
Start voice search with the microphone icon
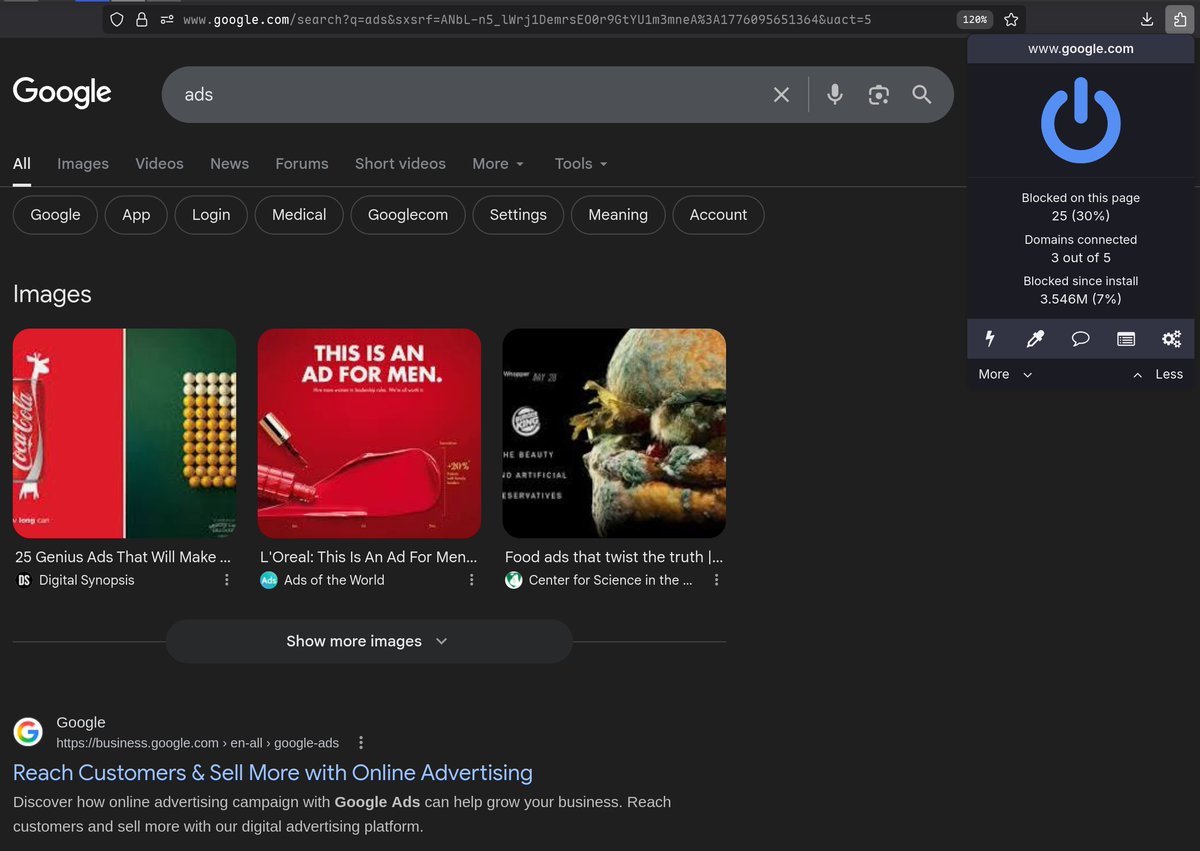tap(835, 94)
